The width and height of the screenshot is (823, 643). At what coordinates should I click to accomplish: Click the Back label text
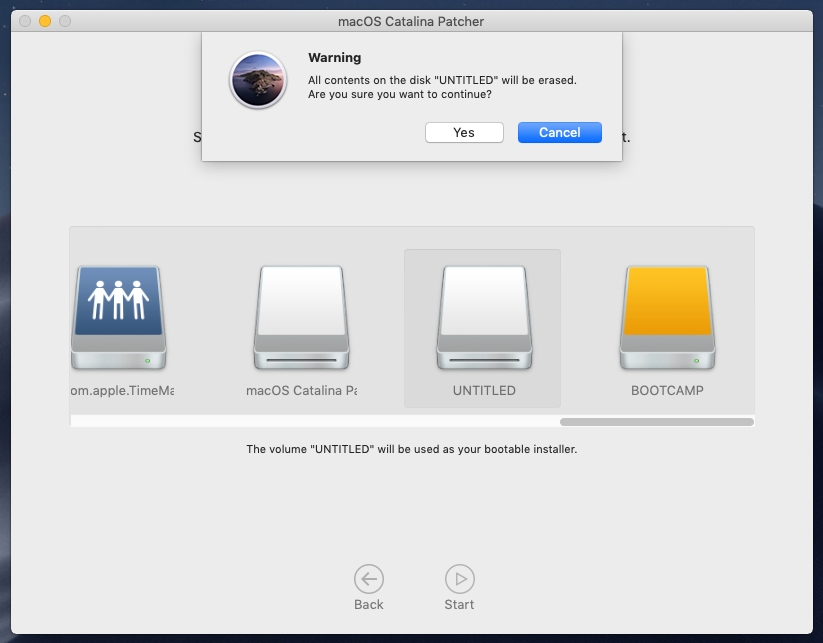coord(368,605)
